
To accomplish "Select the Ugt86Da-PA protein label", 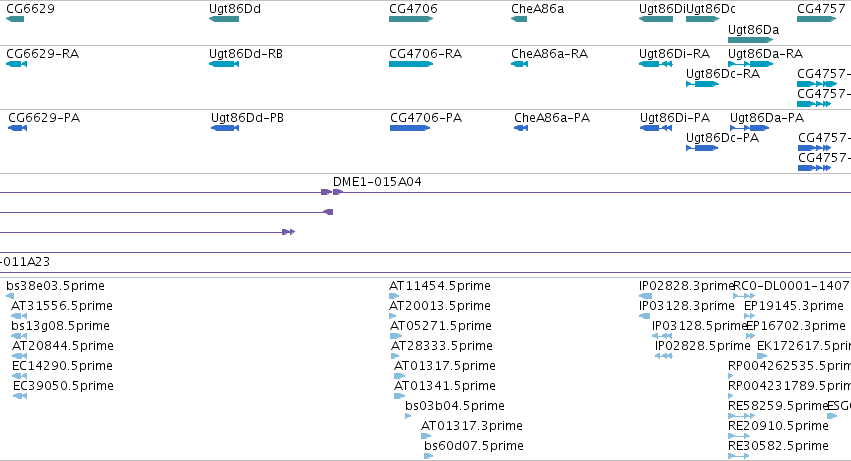I will tap(766, 118).
